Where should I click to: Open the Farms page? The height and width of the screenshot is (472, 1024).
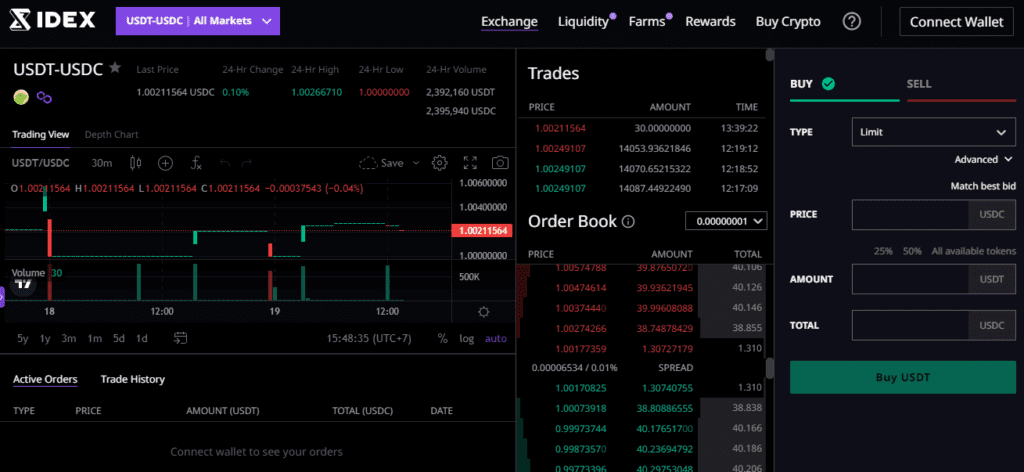click(647, 22)
